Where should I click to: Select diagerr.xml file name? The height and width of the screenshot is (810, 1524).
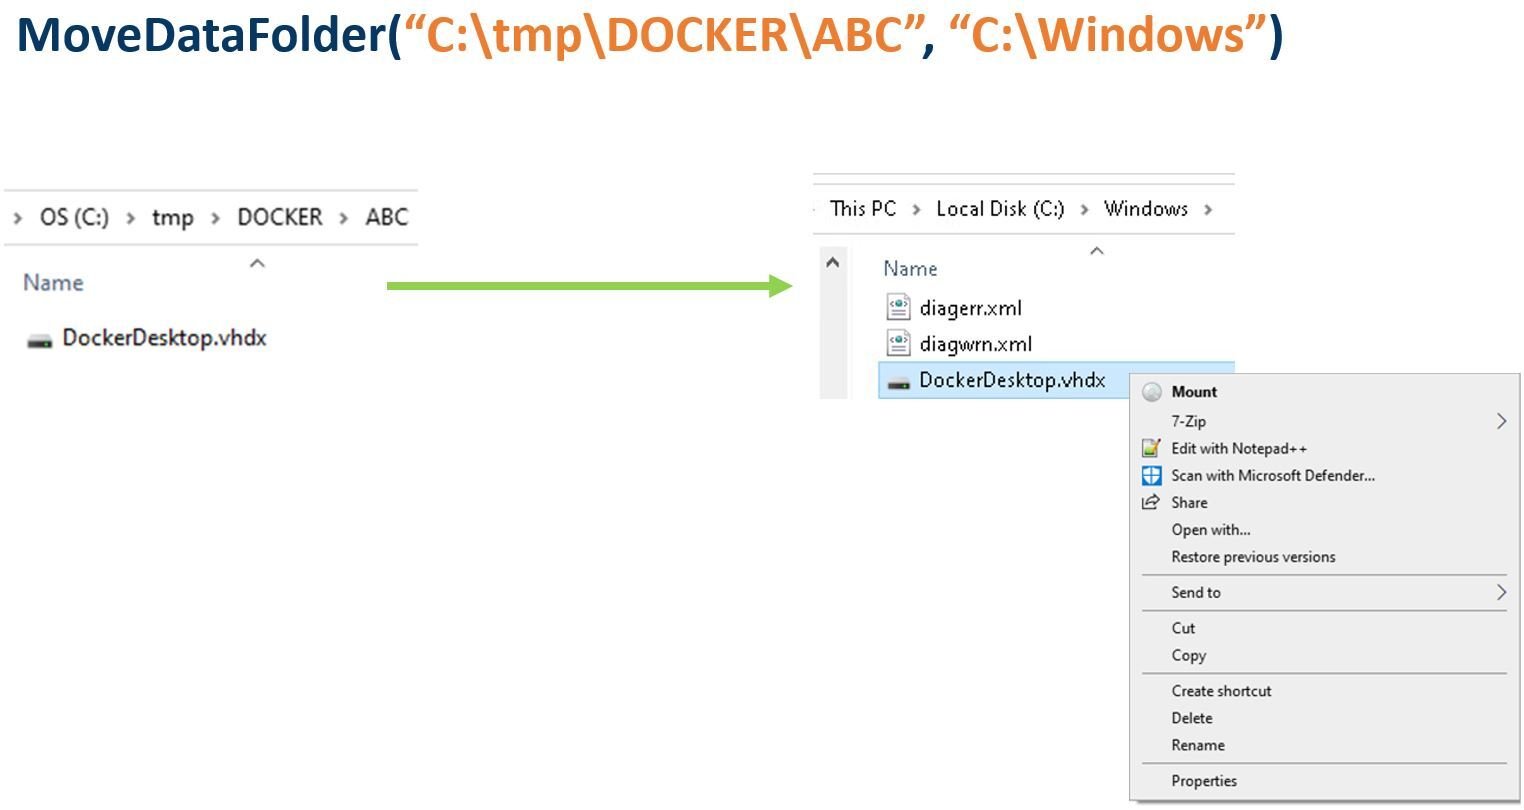coord(970,308)
